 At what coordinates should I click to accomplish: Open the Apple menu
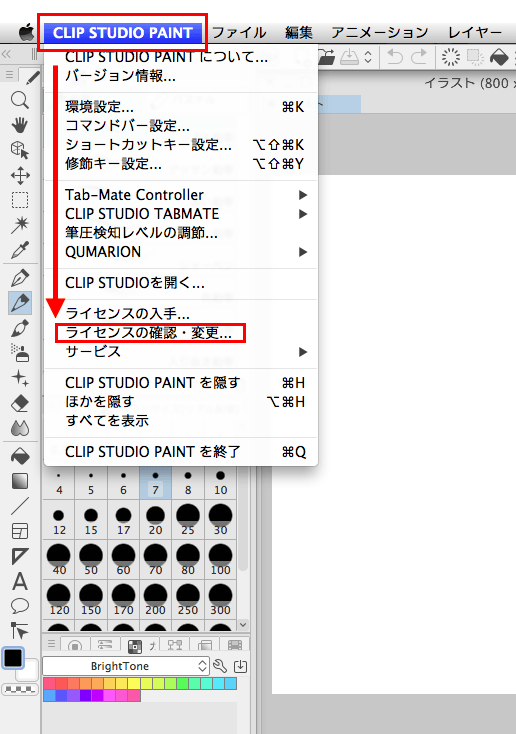click(26, 33)
